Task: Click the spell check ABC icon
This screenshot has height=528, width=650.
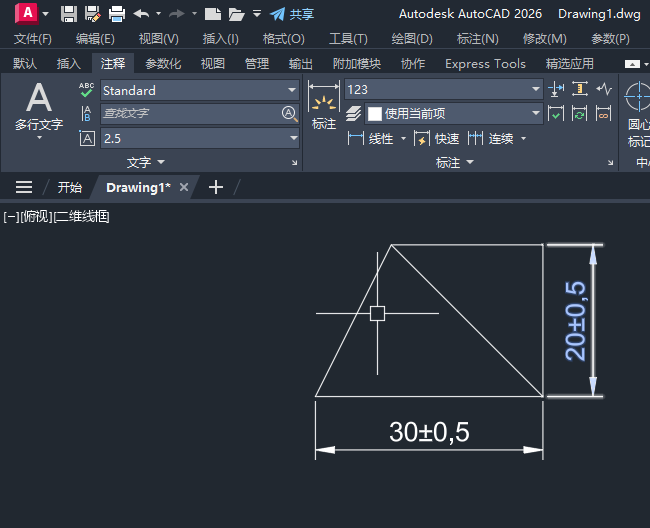Action: coord(86,90)
